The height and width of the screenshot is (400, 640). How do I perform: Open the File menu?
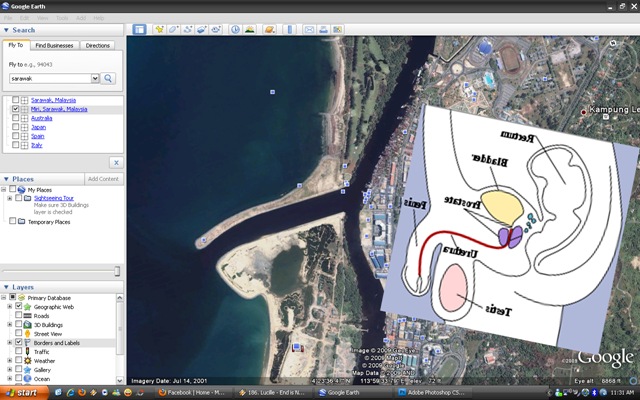click(x=8, y=18)
